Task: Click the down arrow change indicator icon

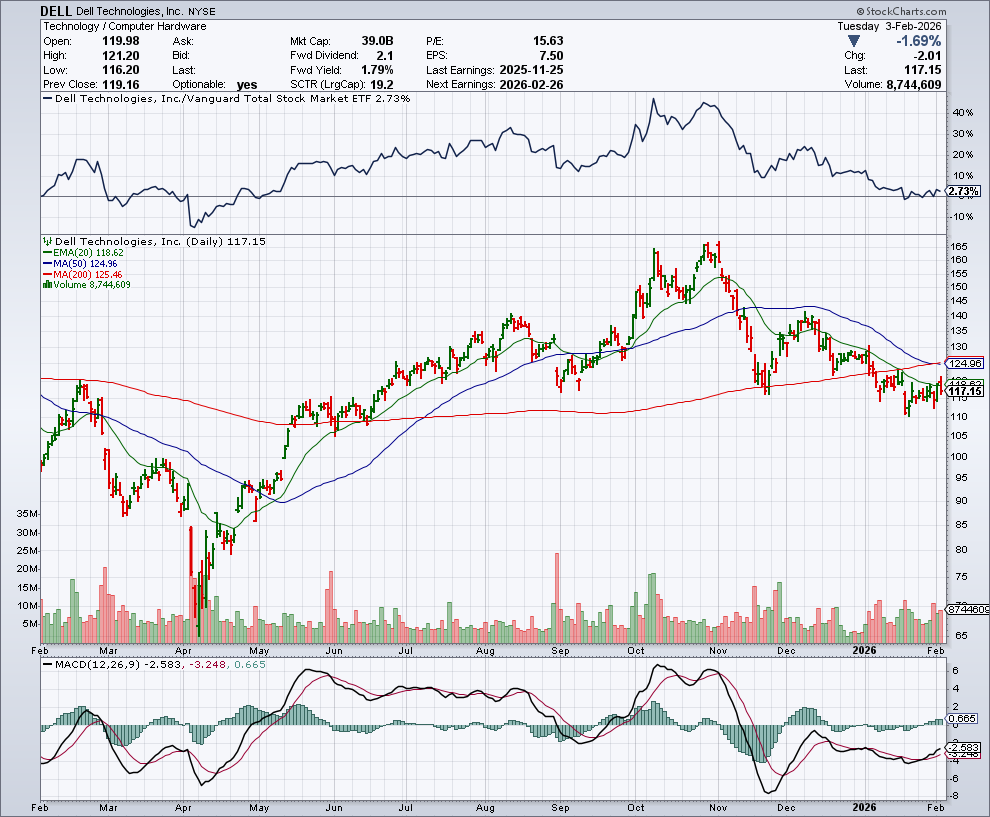Action: tap(854, 41)
